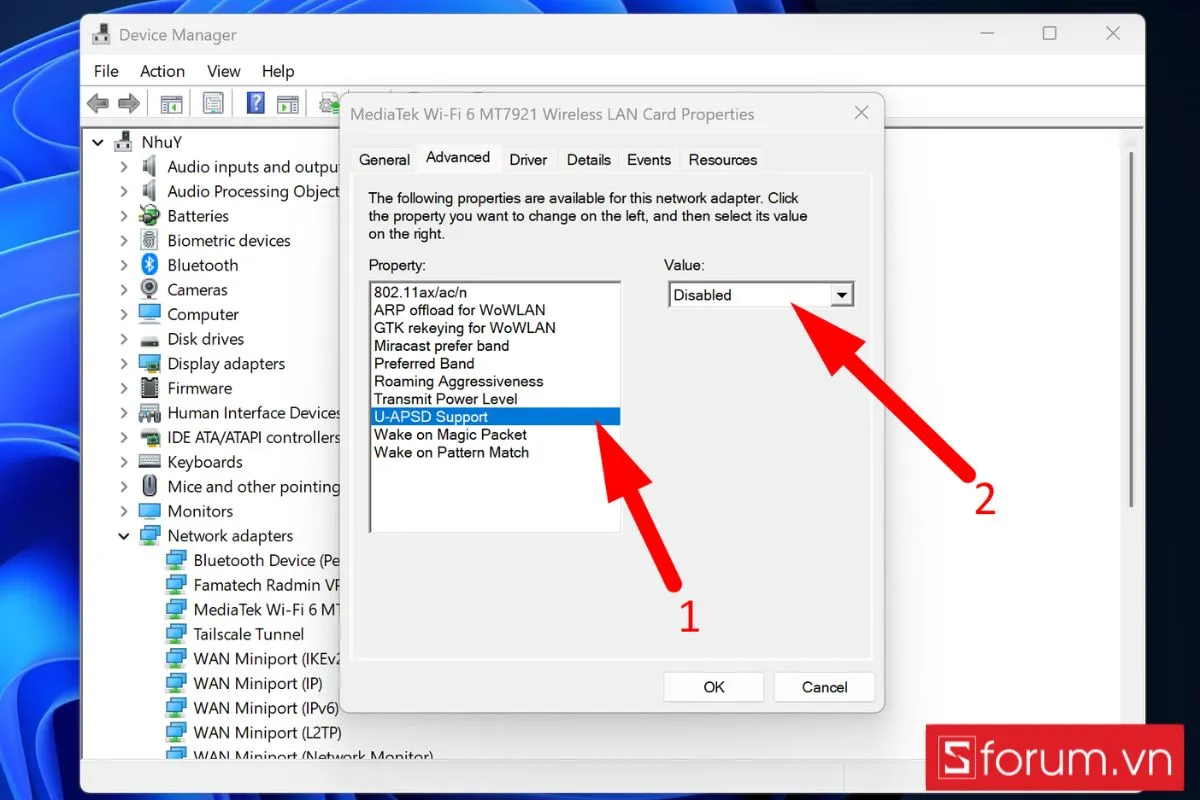Expand the Keyboards category
This screenshot has width=1200, height=800.
(124, 461)
